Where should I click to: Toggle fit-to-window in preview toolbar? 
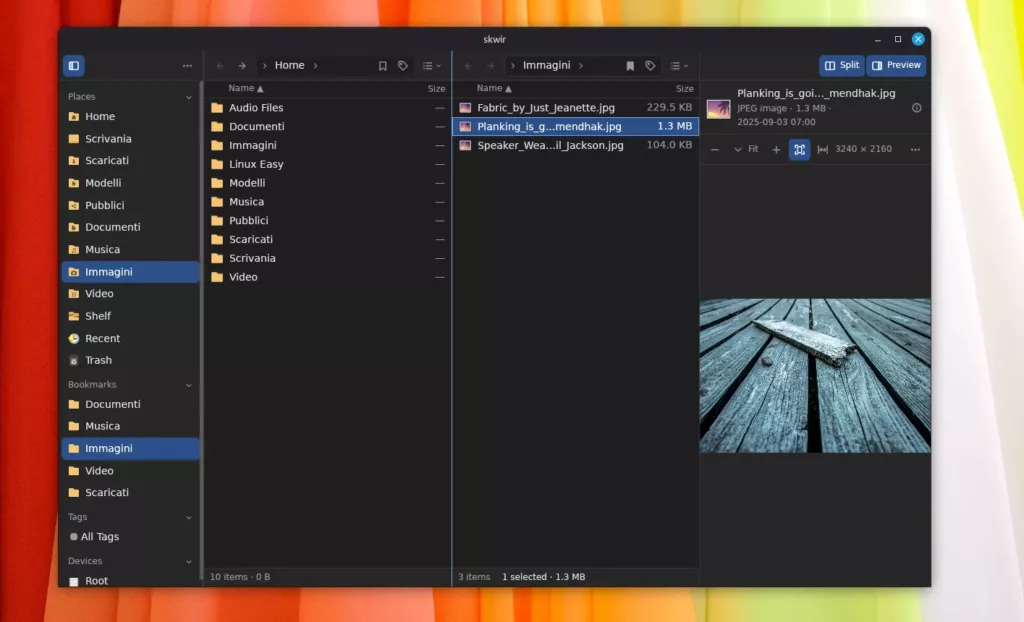(799, 150)
